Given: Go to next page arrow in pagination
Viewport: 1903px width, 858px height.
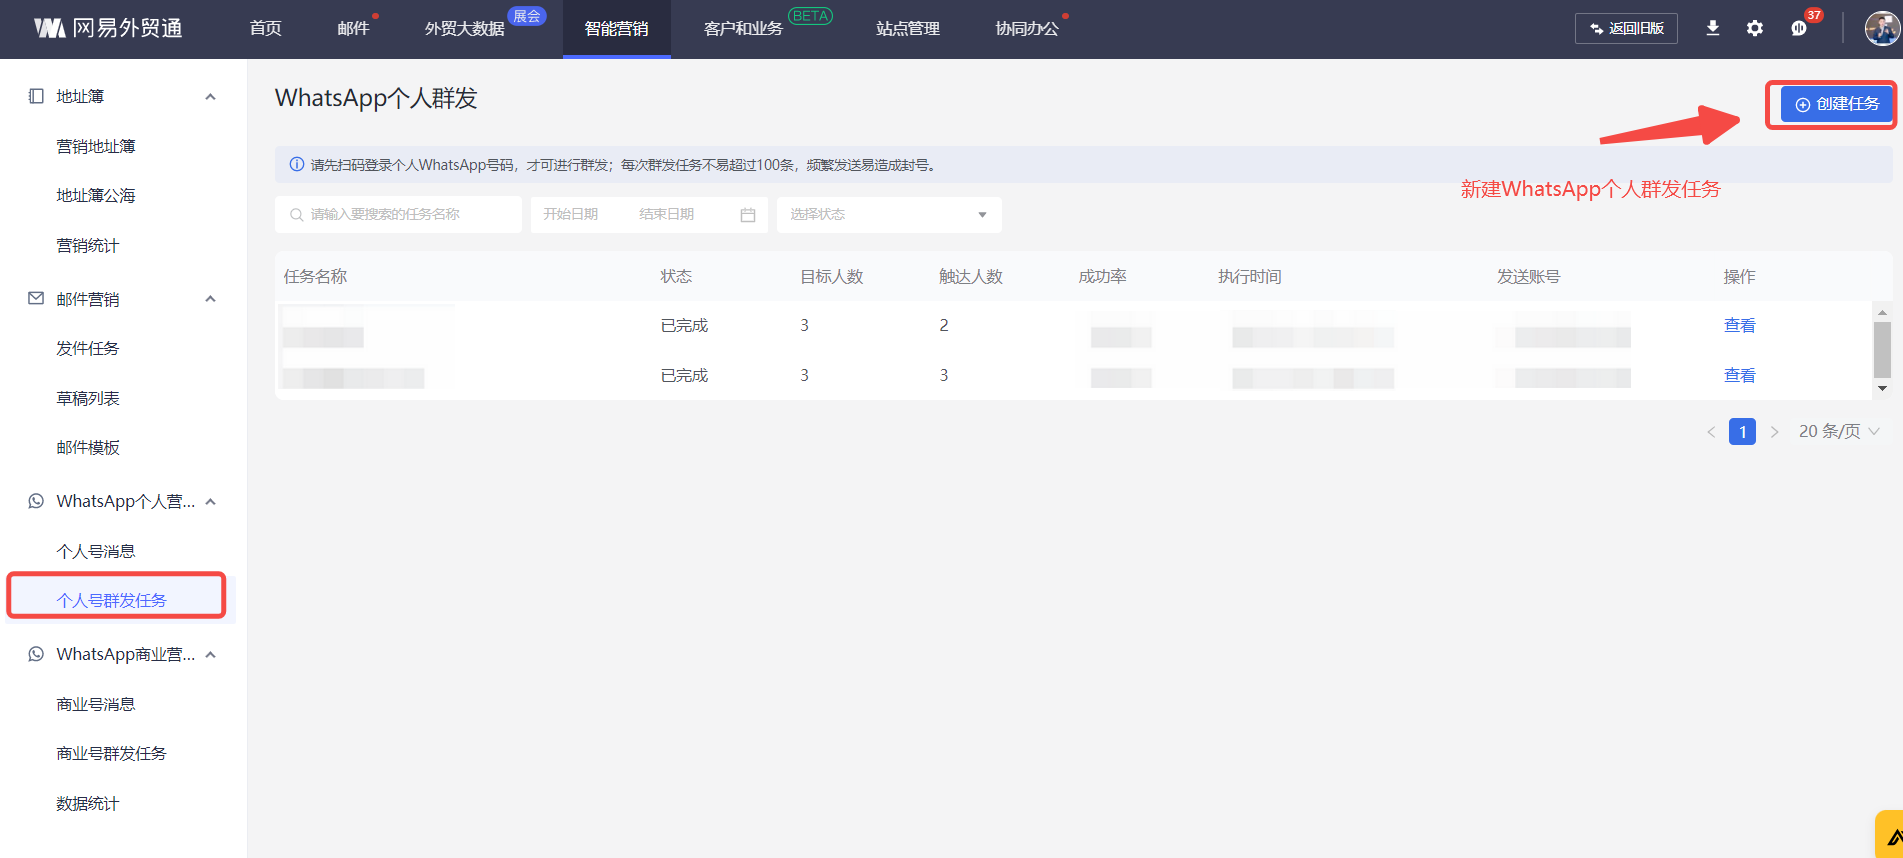Looking at the screenshot, I should click(x=1774, y=432).
